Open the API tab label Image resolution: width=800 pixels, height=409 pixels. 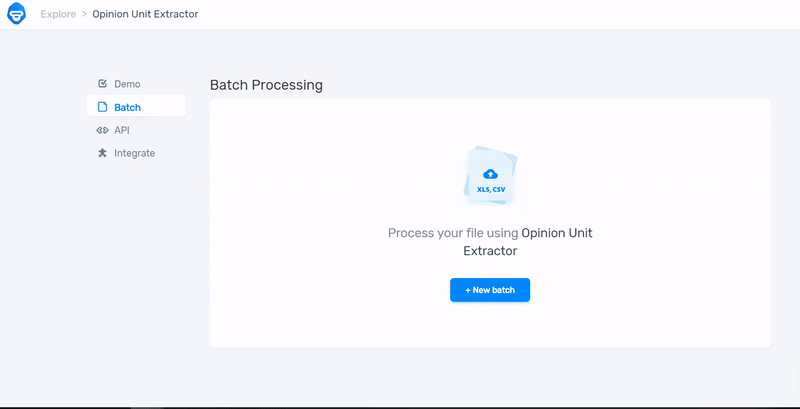pos(122,130)
